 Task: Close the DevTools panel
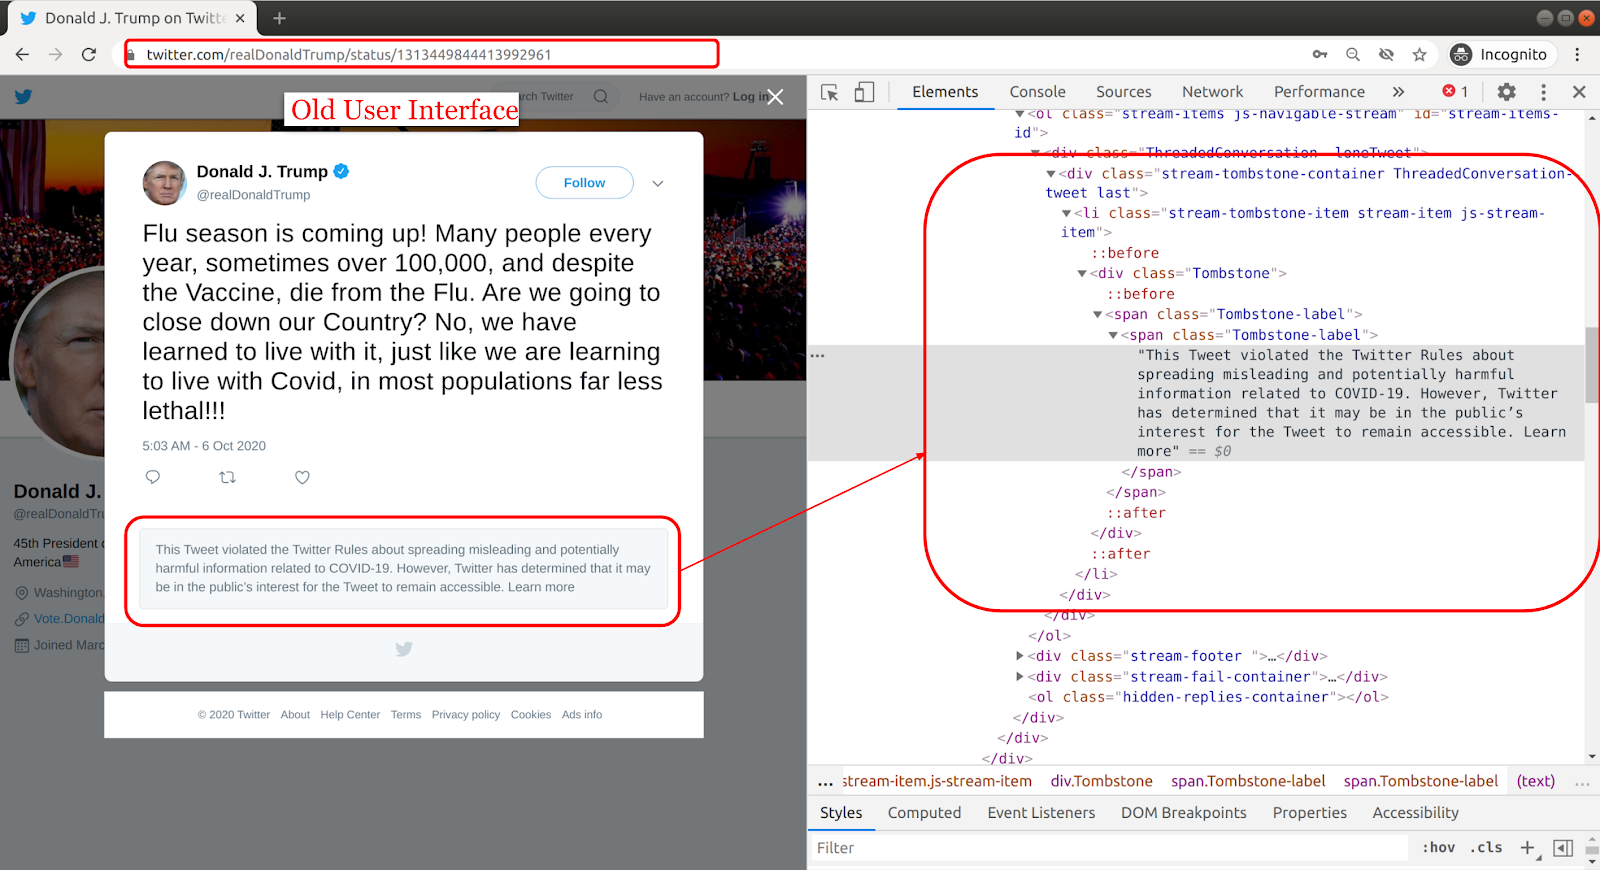pyautogui.click(x=1579, y=92)
